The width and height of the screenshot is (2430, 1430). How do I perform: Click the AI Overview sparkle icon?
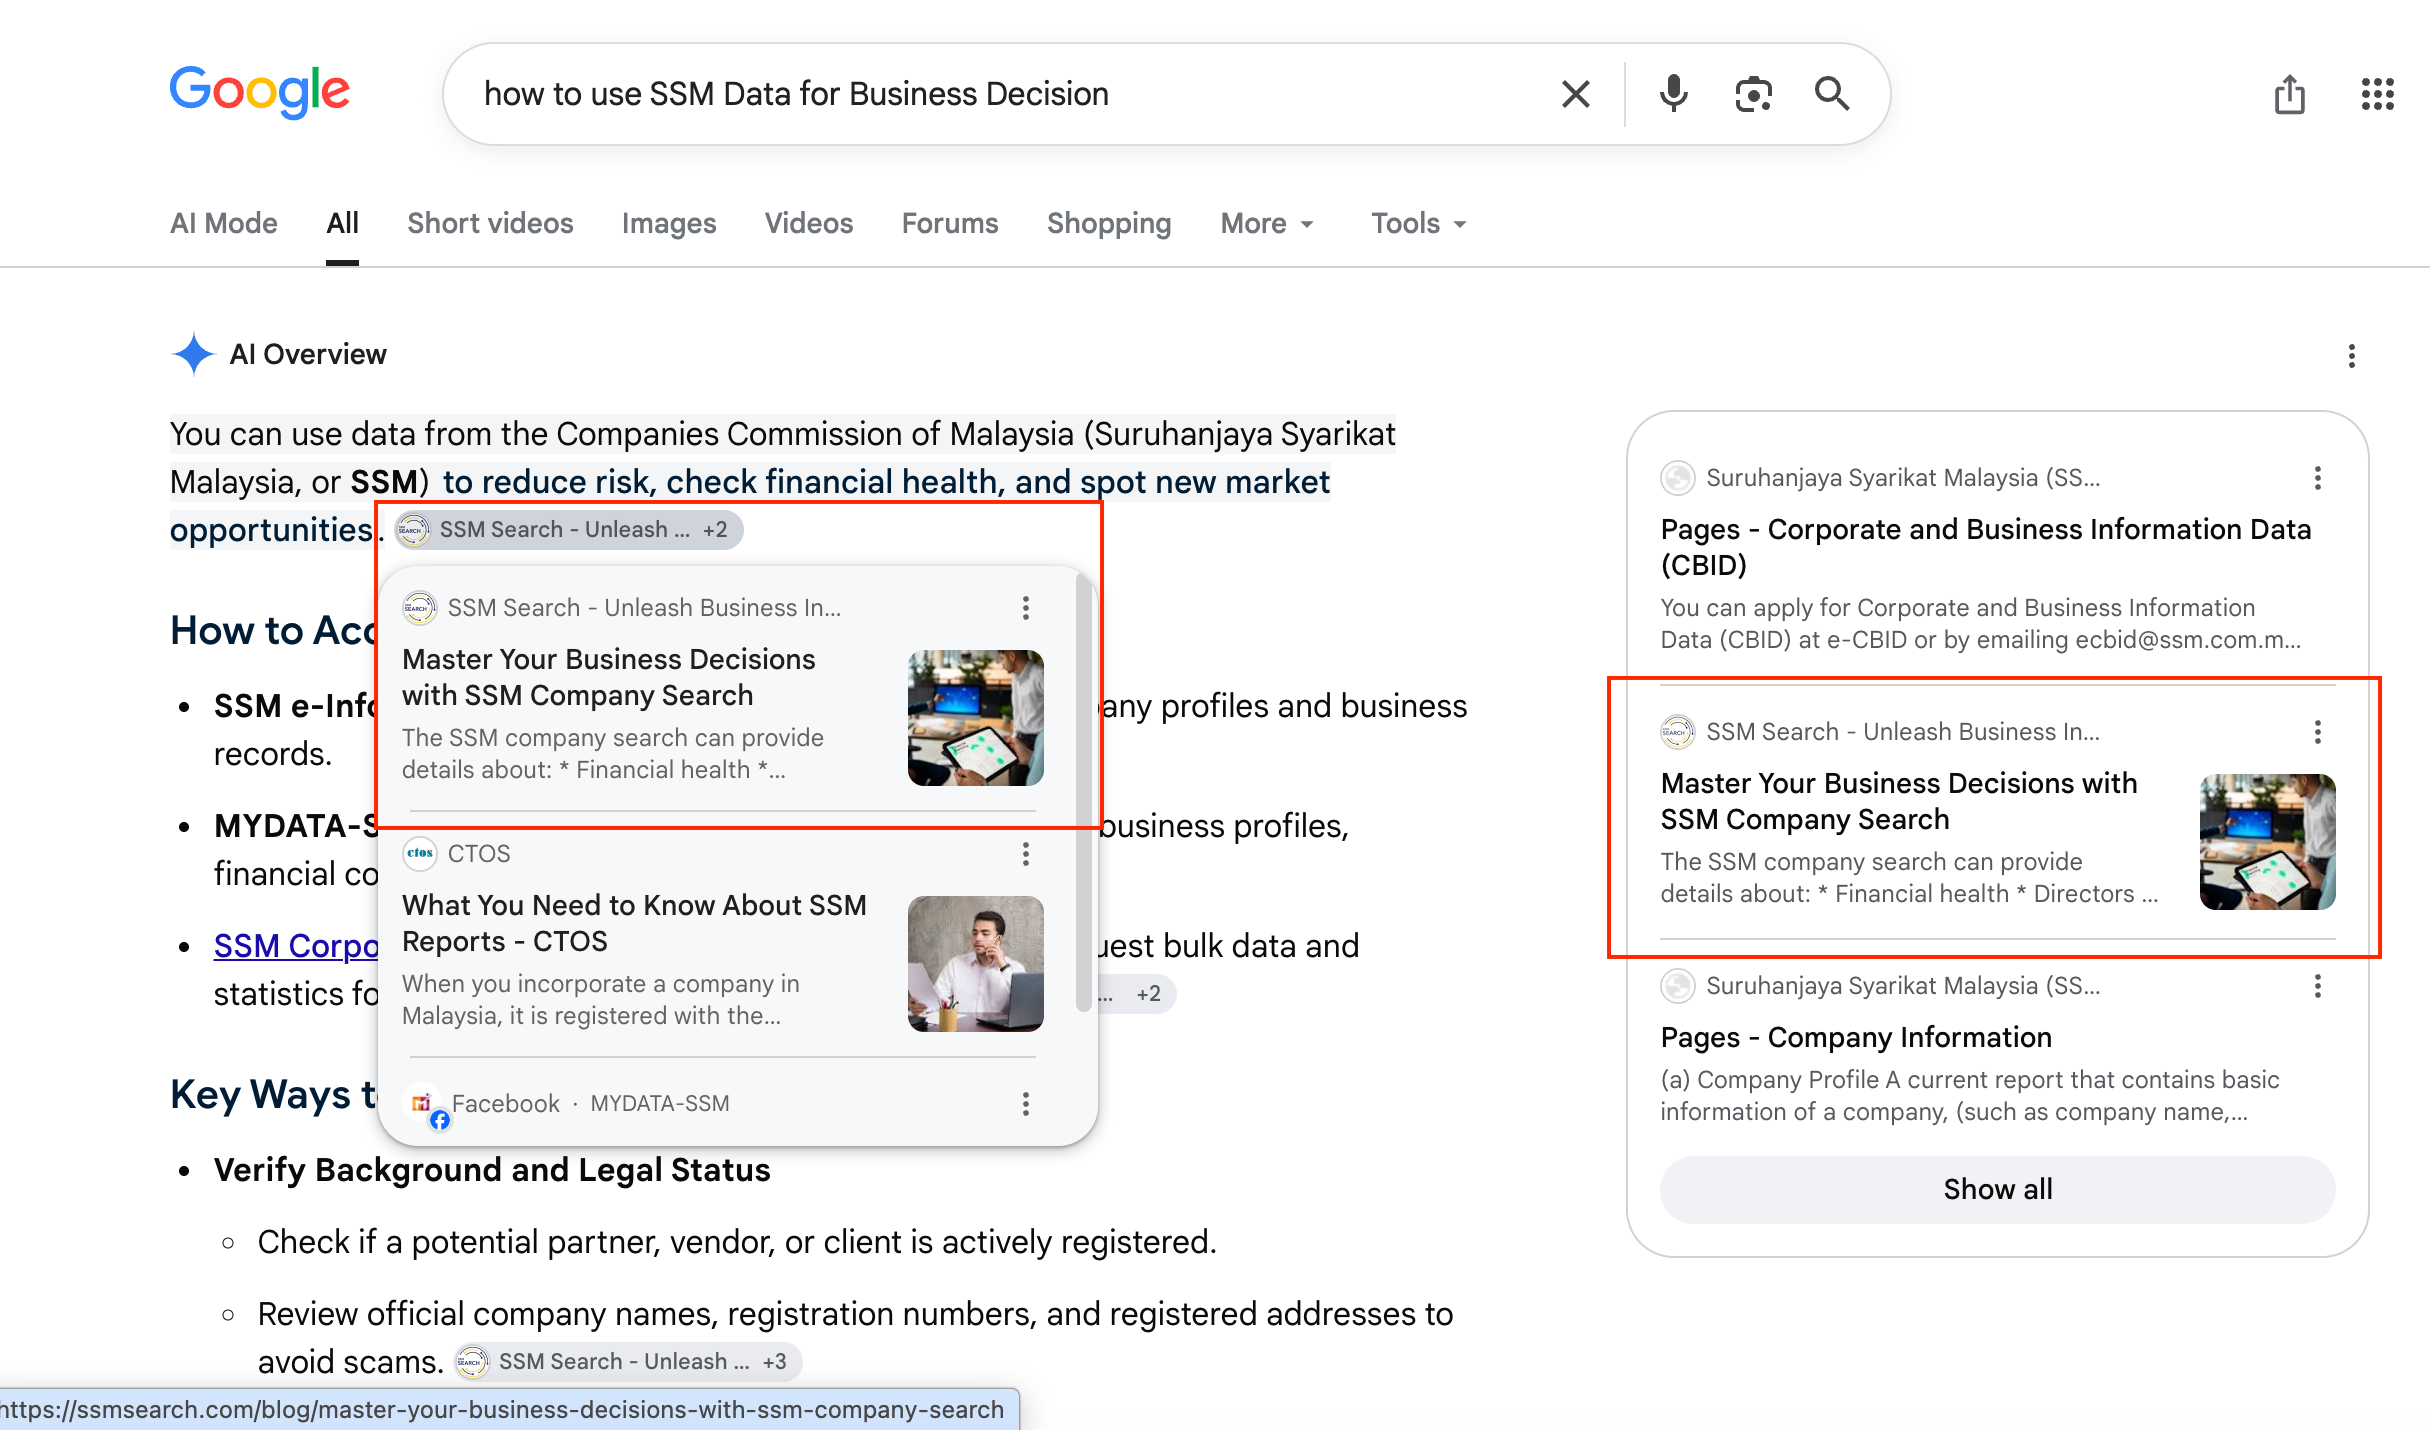pos(193,354)
